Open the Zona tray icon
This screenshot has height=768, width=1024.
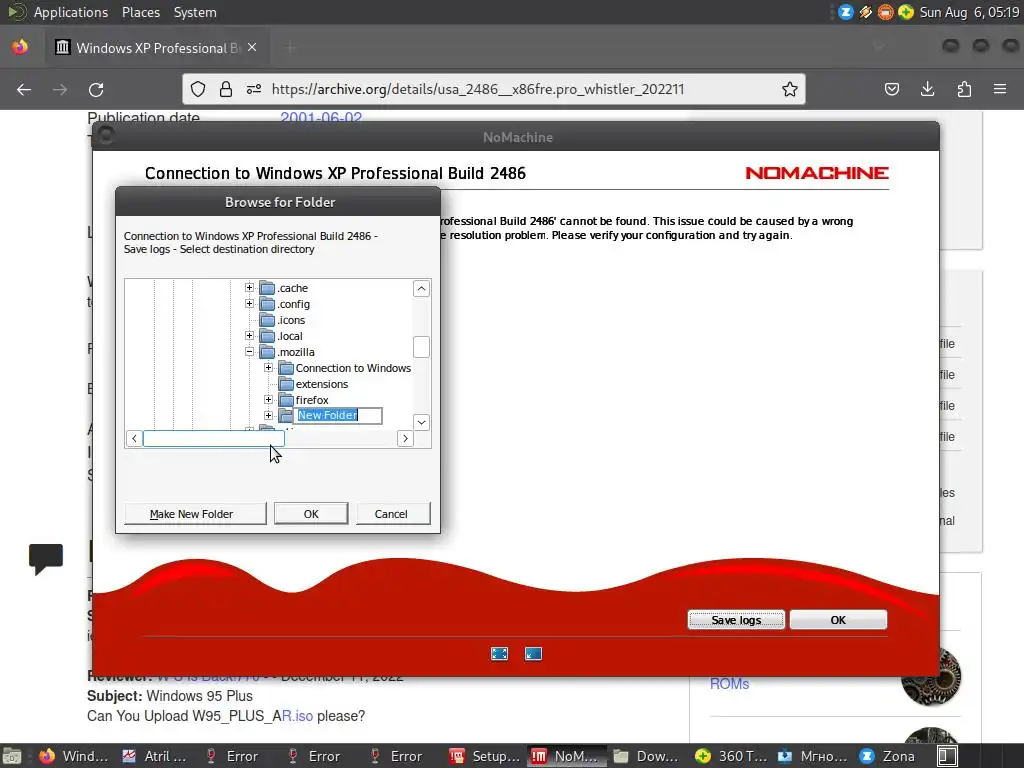tap(846, 12)
